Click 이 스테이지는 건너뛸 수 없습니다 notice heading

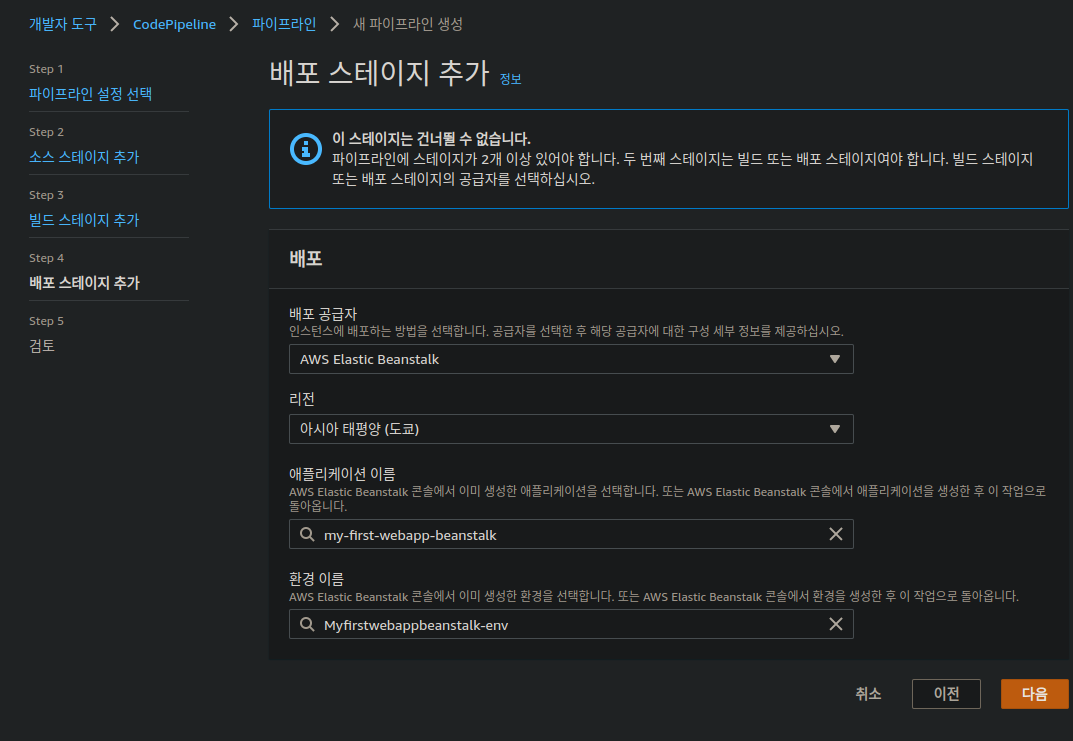(431, 139)
